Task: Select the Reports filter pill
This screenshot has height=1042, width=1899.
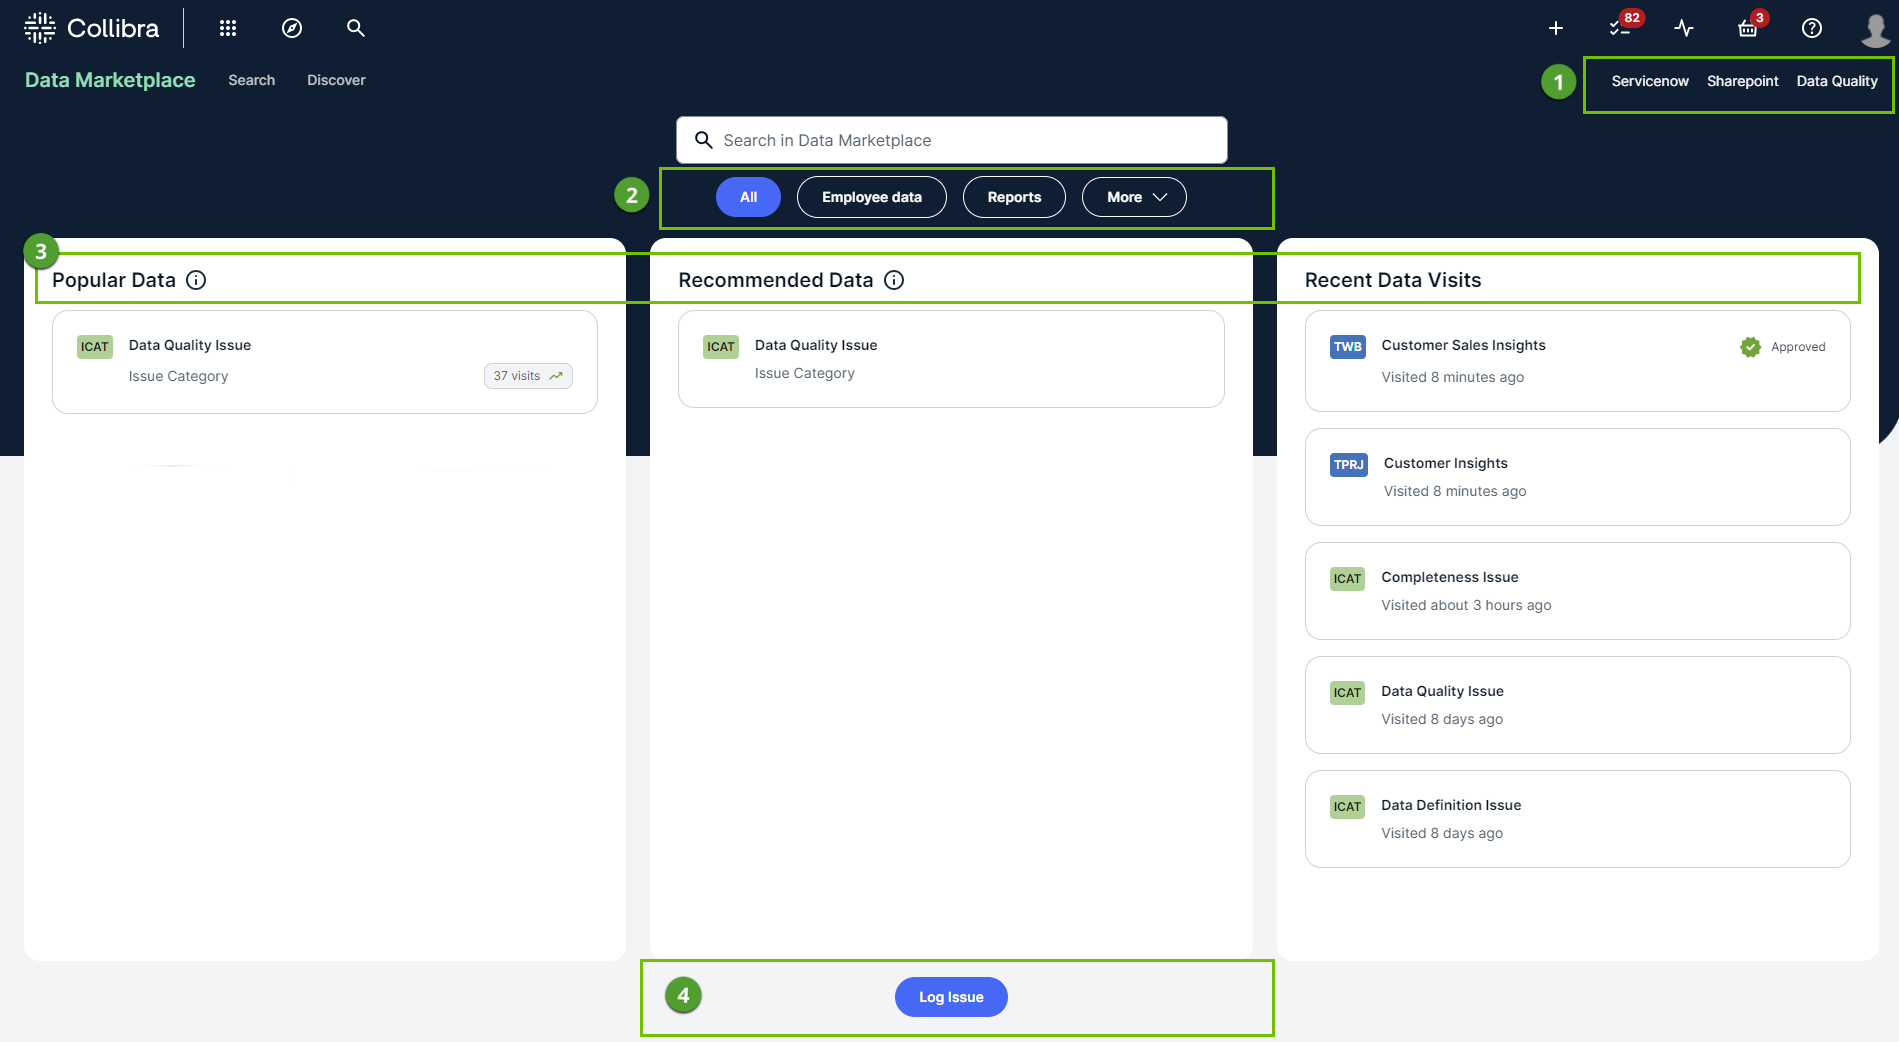Action: [x=1014, y=197]
